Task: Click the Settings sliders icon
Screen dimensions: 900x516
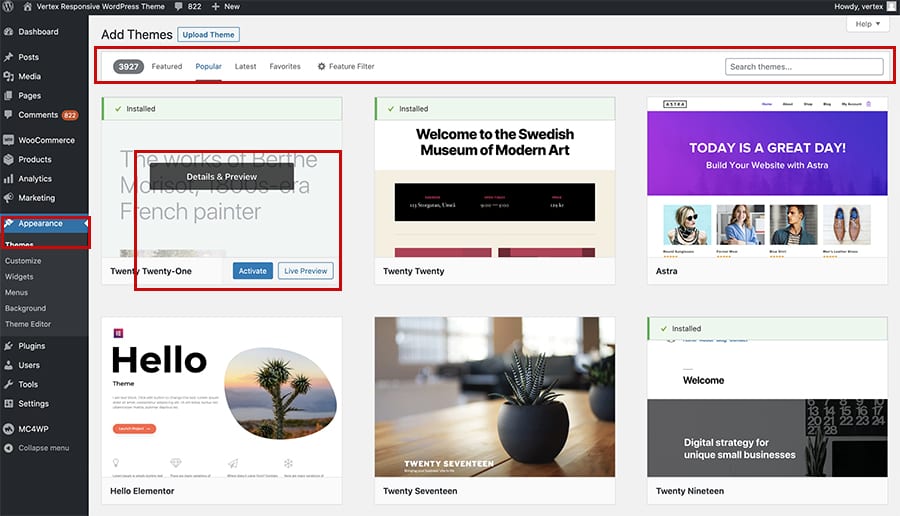Action: point(9,404)
